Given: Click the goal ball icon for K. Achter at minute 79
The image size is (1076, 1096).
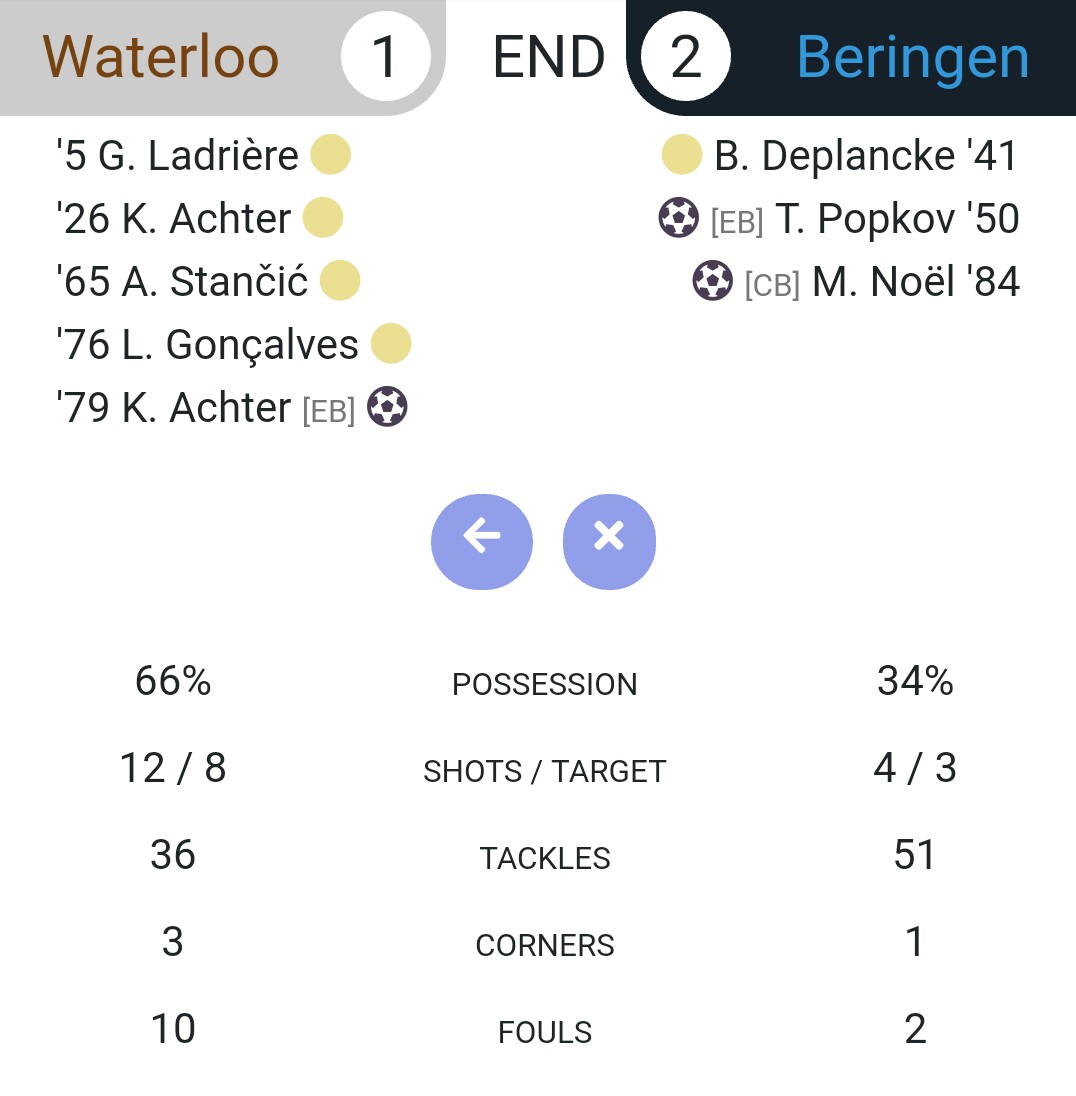Looking at the screenshot, I should (387, 407).
